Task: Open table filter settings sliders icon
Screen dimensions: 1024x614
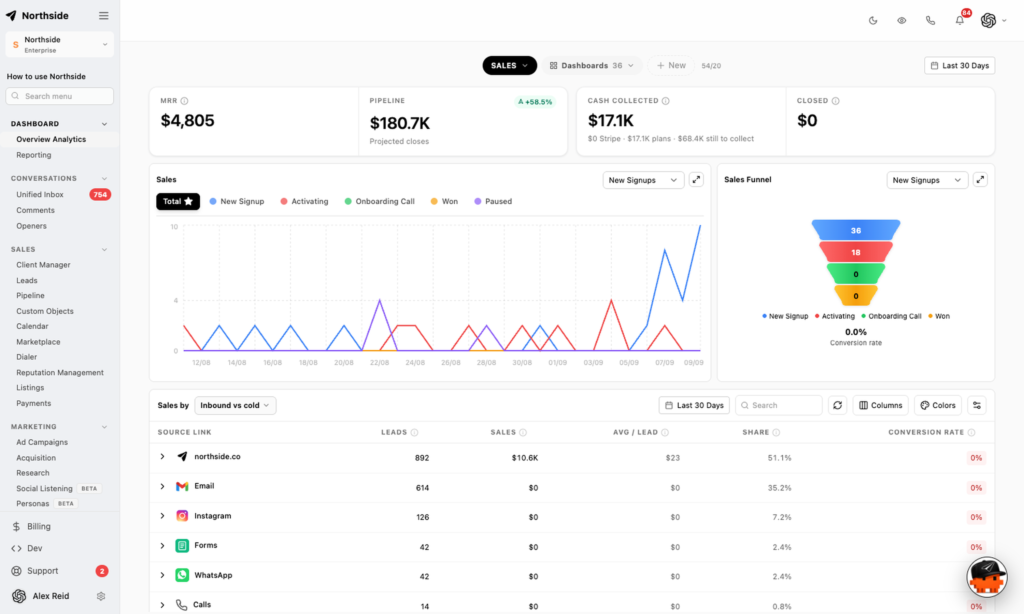Action: [x=977, y=405]
